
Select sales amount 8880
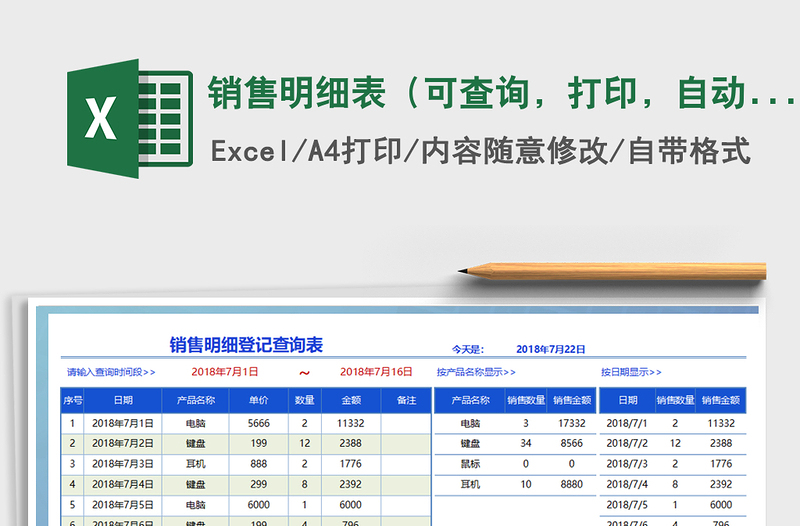click(x=571, y=484)
